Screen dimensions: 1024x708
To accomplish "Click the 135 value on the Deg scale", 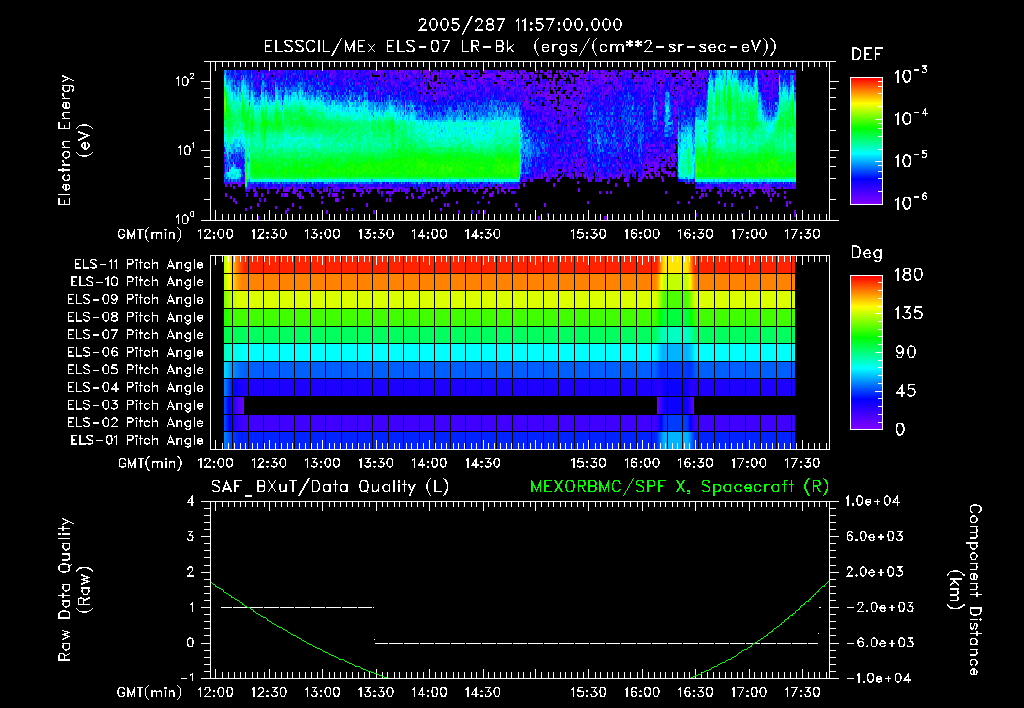I will pyautogui.click(x=908, y=313).
